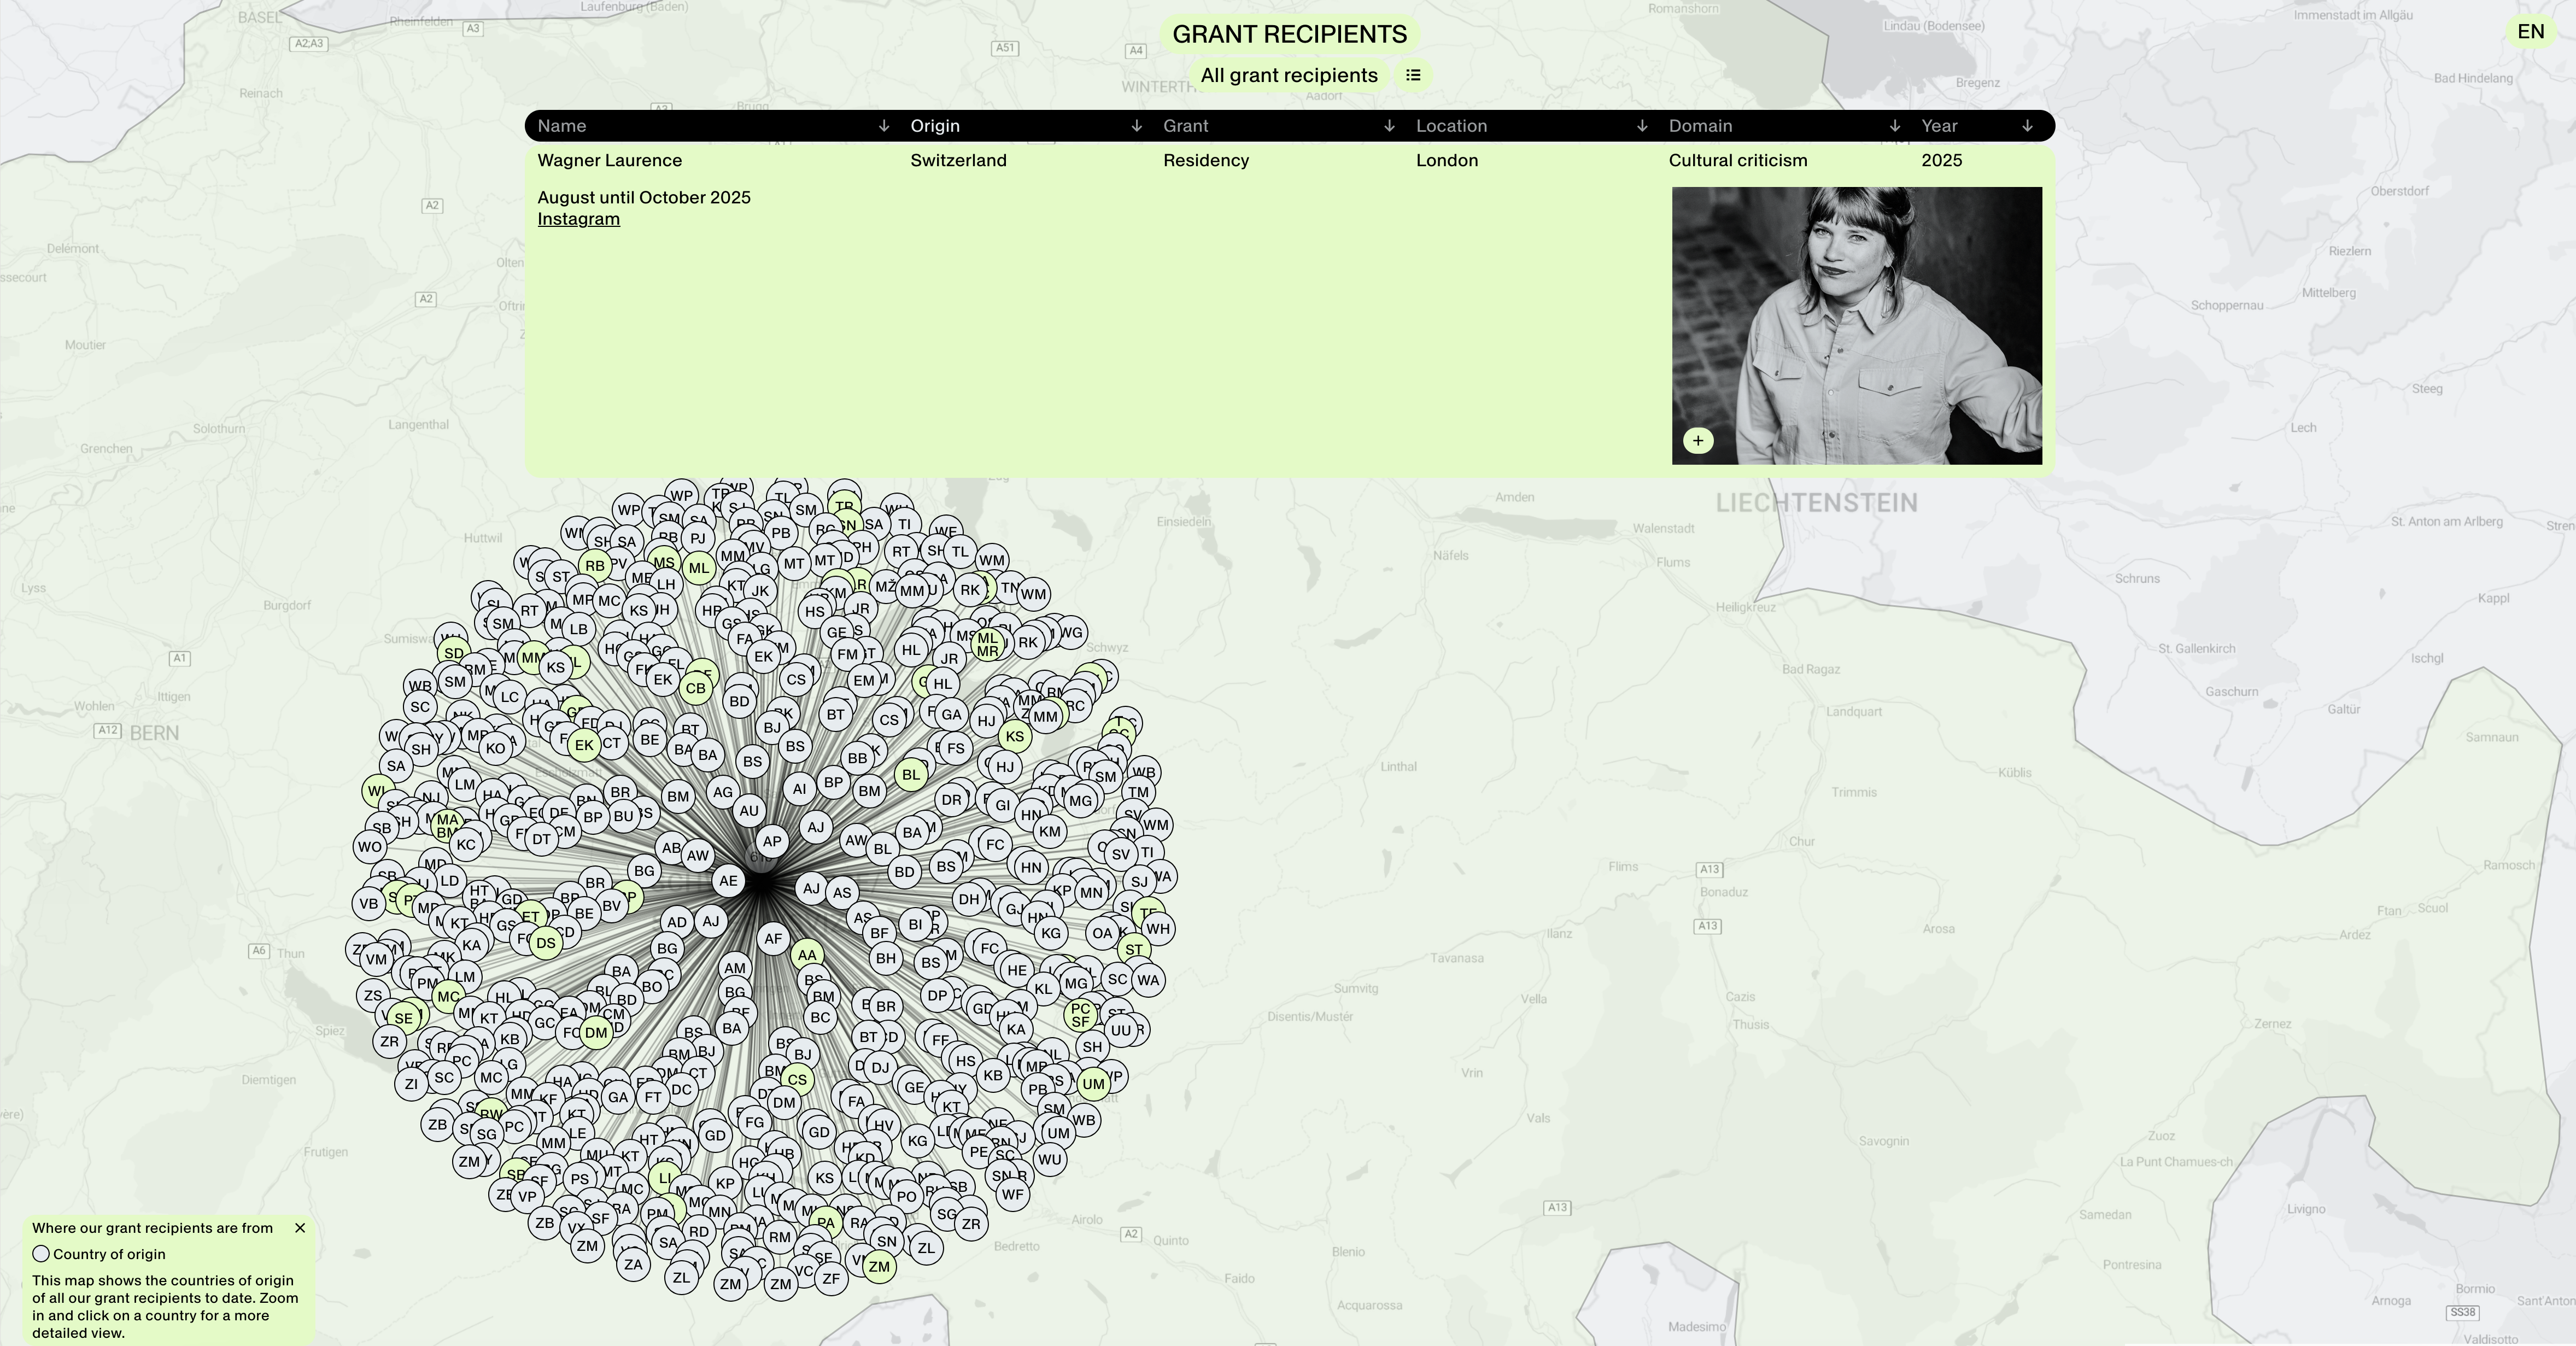Sort by the Origin column arrow
The height and width of the screenshot is (1346, 2576).
(1136, 126)
